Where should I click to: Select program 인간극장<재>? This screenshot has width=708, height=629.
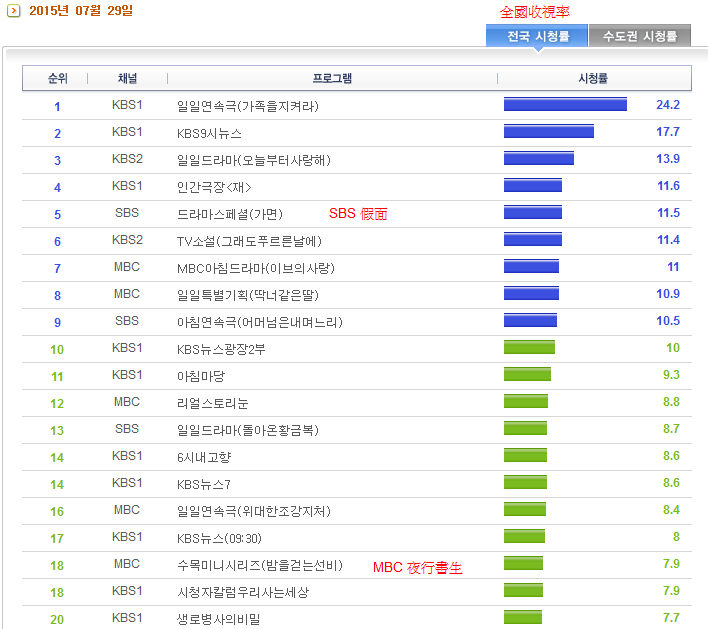click(x=214, y=187)
